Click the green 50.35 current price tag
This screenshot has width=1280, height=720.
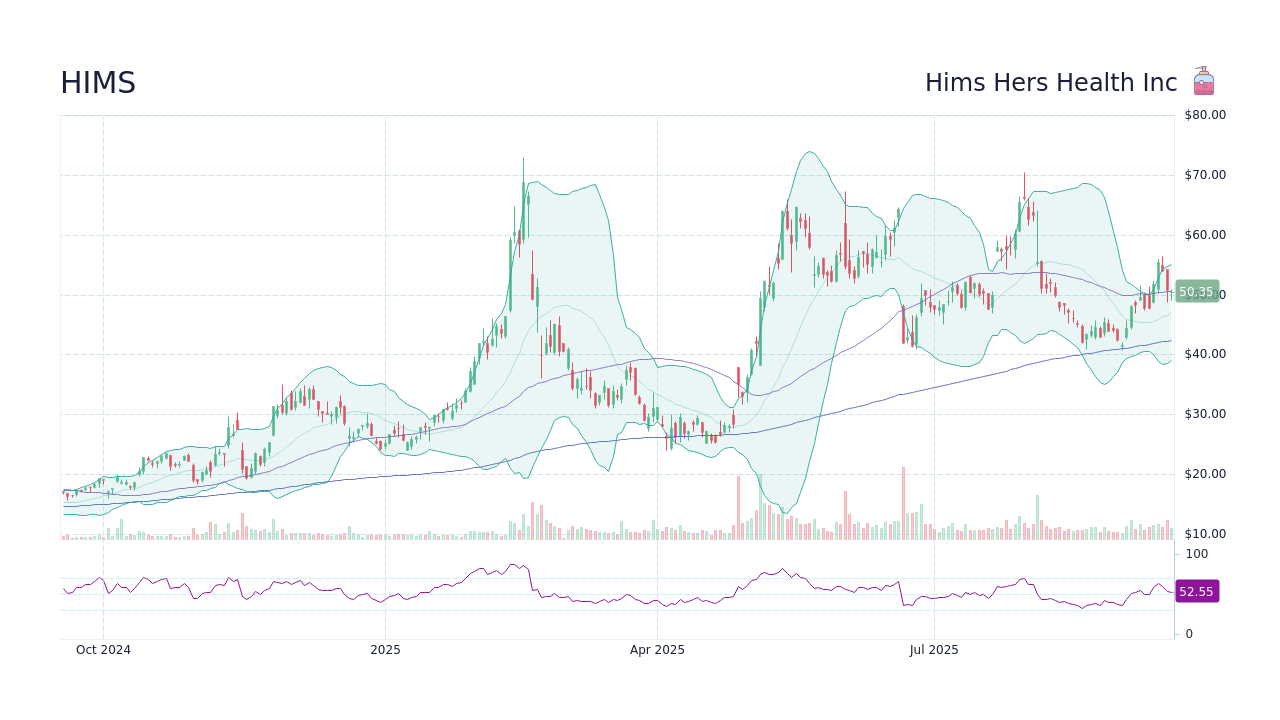1197,292
